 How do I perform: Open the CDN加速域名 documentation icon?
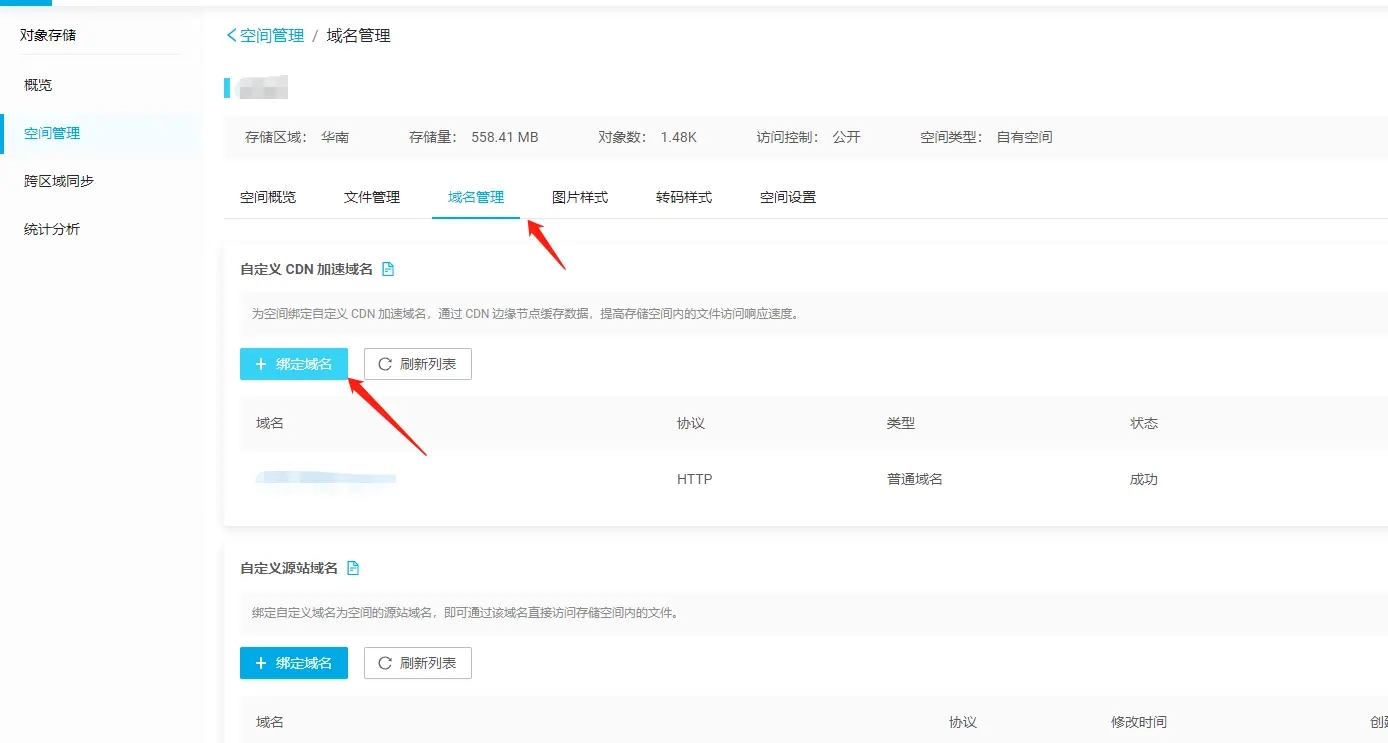point(388,269)
